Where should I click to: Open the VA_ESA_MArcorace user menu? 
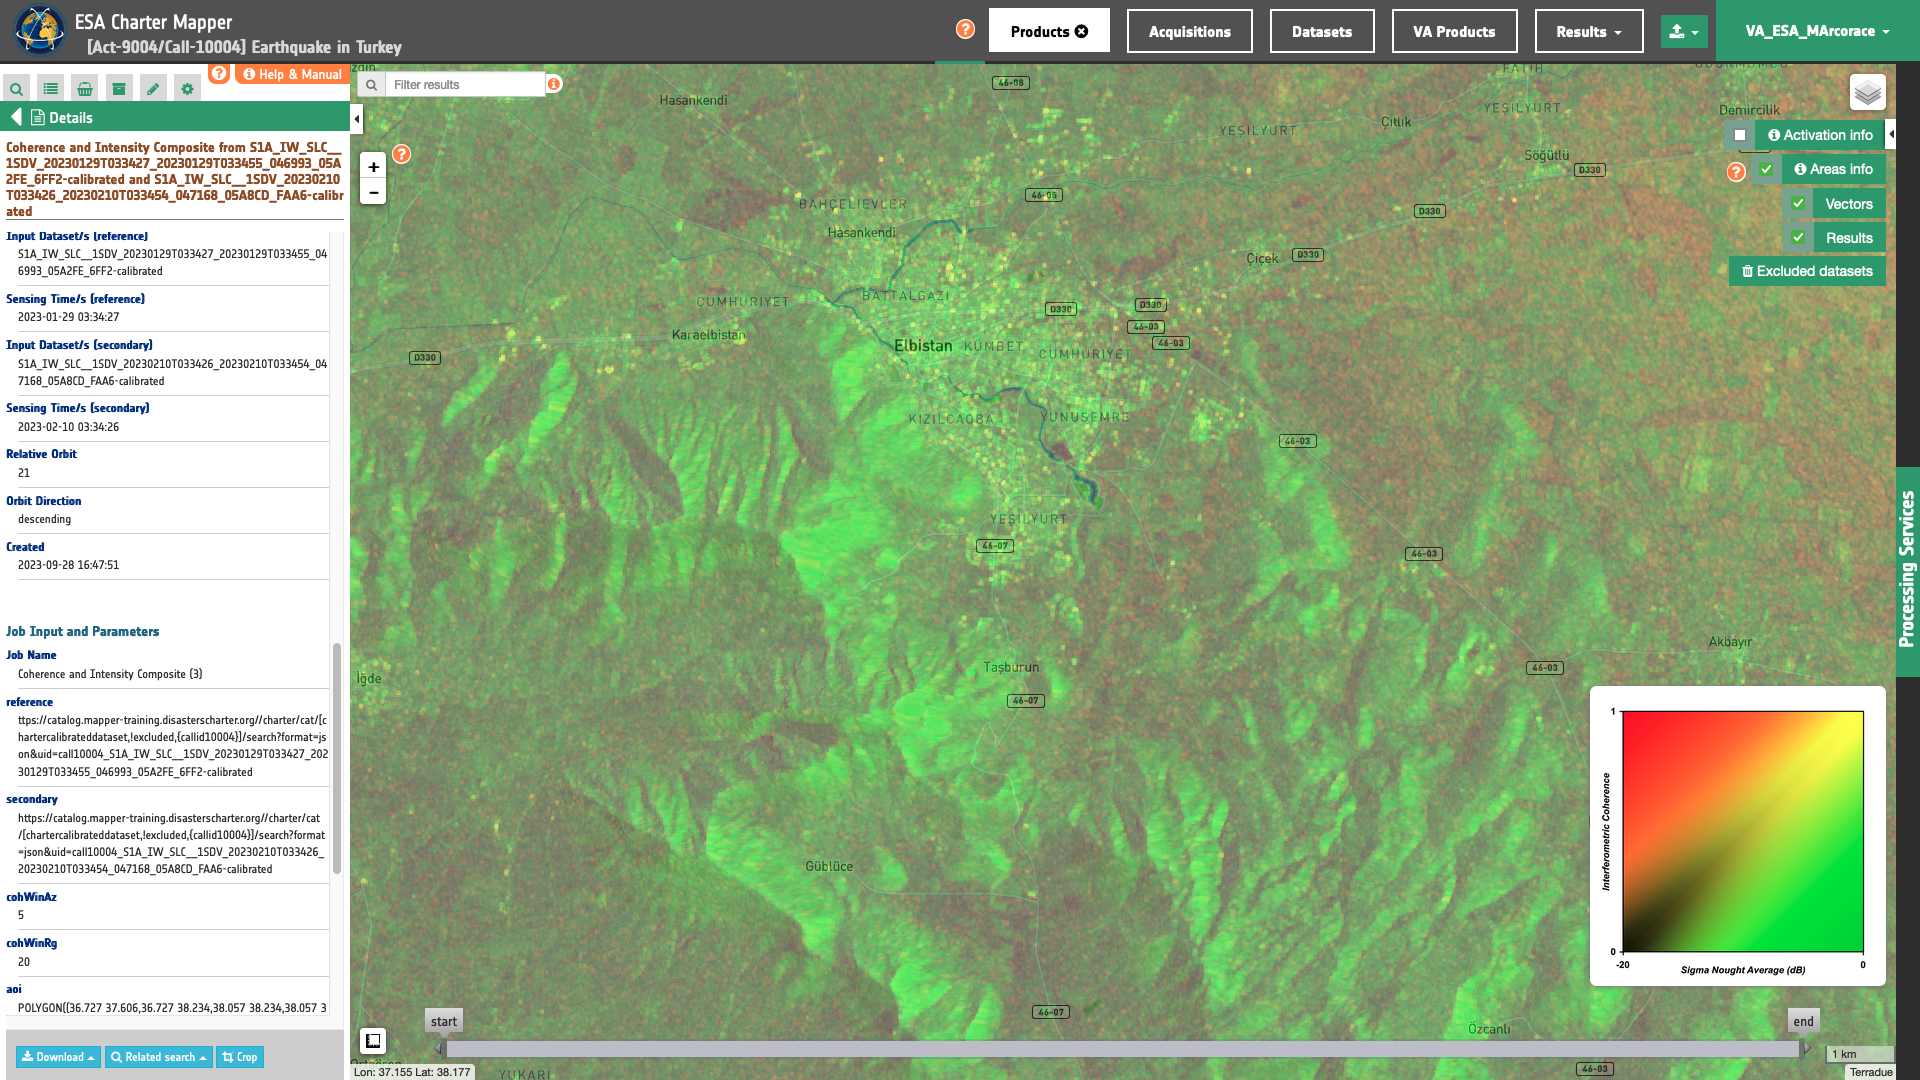click(x=1816, y=31)
